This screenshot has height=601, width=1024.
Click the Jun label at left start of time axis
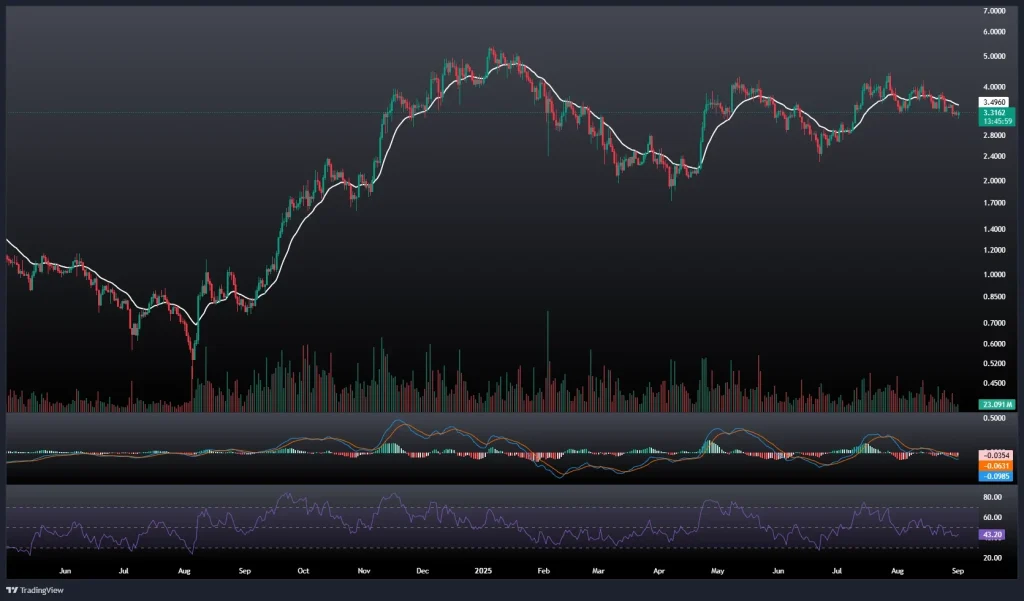66,570
